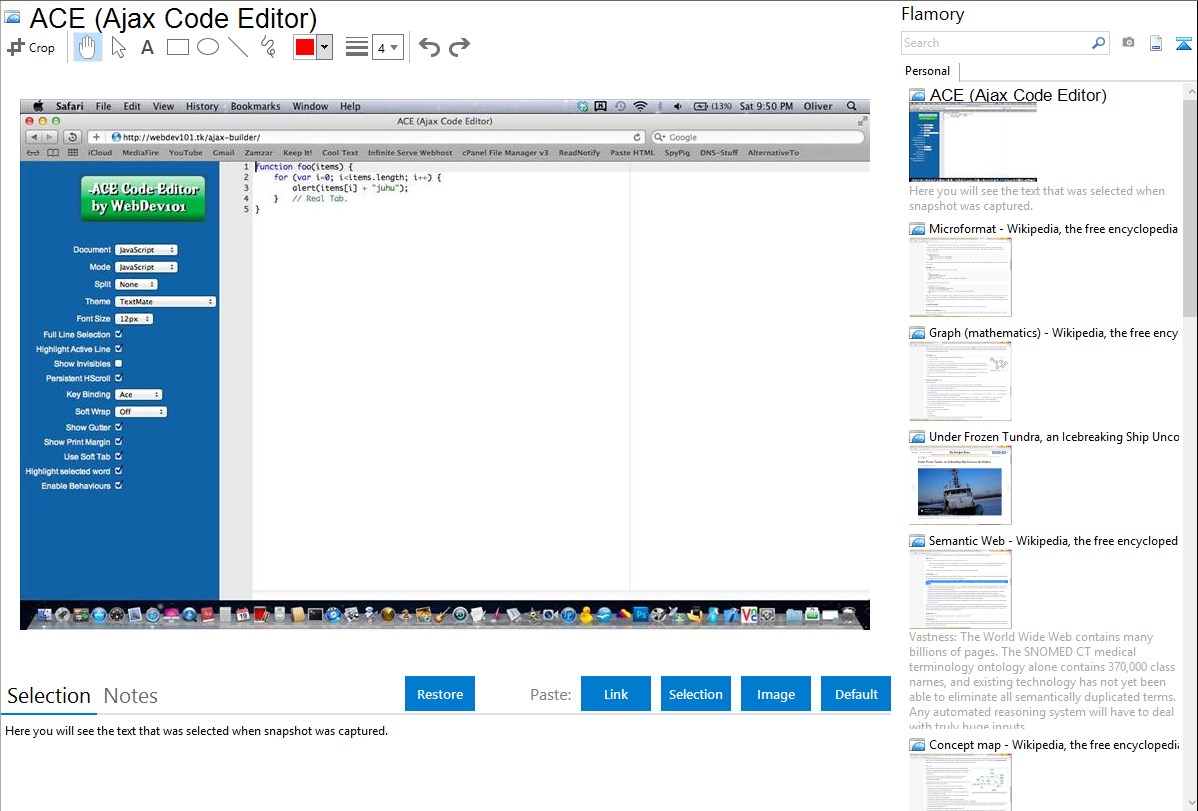Open the File menu in Safari's menu bar
This screenshot has width=1198, height=811.
[x=103, y=106]
